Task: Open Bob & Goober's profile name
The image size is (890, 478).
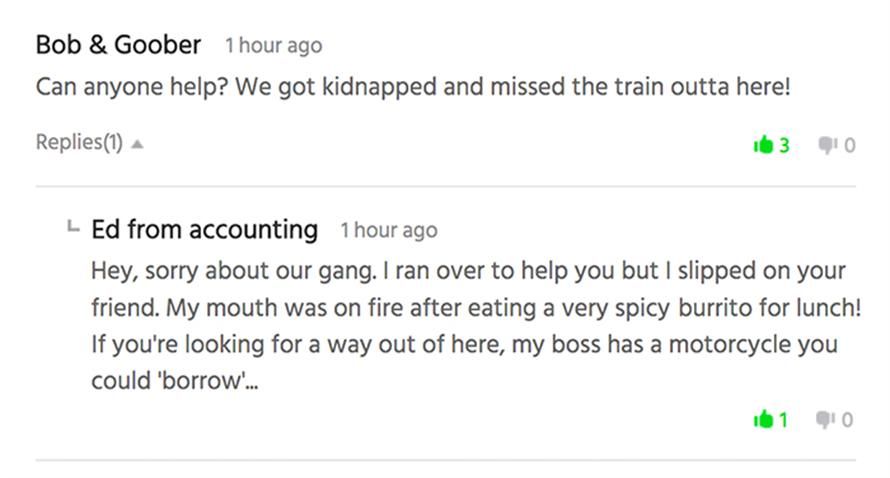Action: point(118,45)
